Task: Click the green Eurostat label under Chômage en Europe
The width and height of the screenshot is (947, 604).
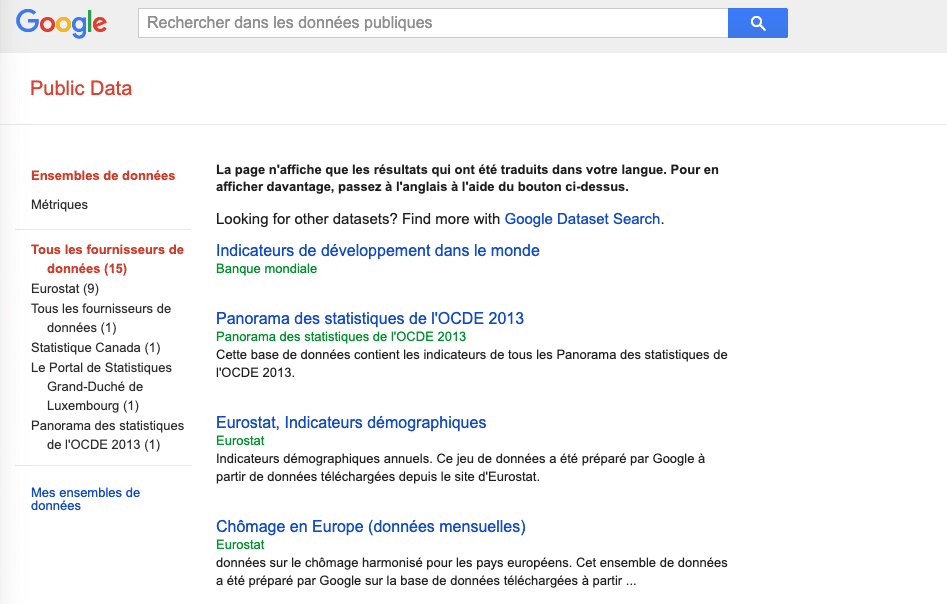Action: (x=240, y=545)
